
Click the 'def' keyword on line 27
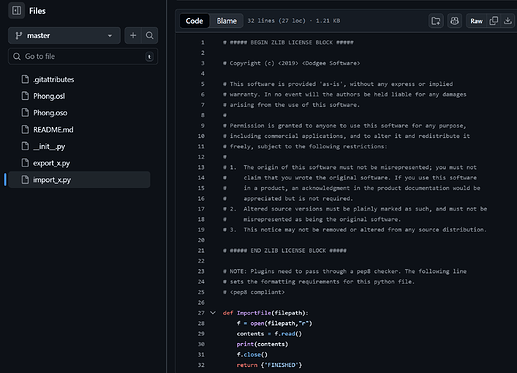pos(228,313)
